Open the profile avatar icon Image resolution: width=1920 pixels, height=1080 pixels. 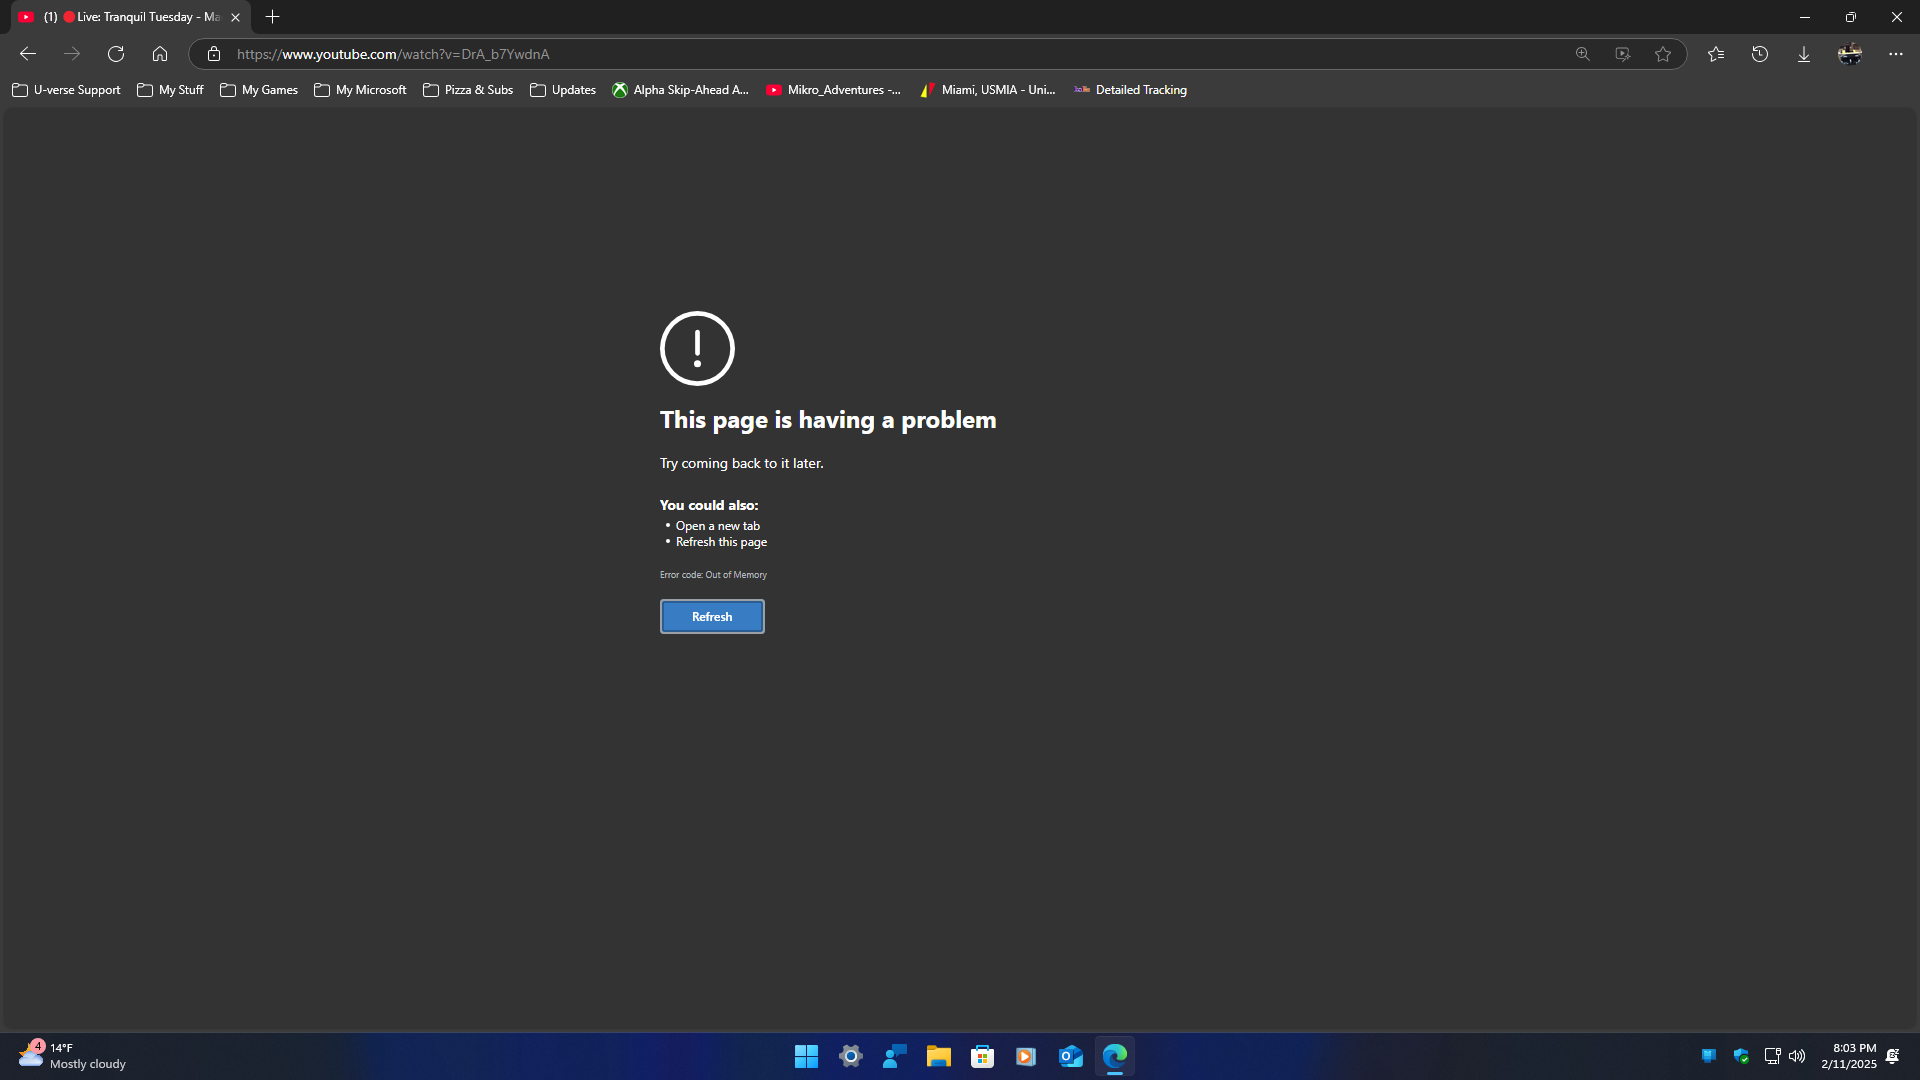pyautogui.click(x=1849, y=54)
